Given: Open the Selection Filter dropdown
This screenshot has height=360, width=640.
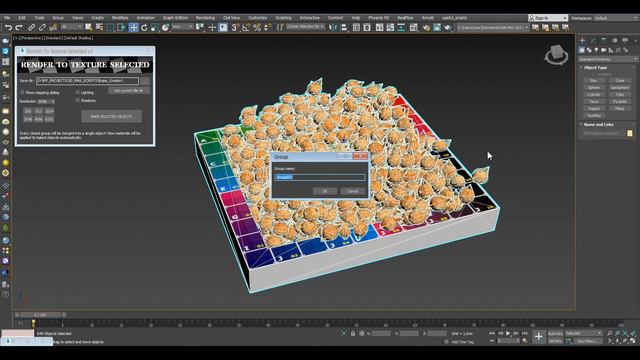Looking at the screenshot, I should click(71, 27).
